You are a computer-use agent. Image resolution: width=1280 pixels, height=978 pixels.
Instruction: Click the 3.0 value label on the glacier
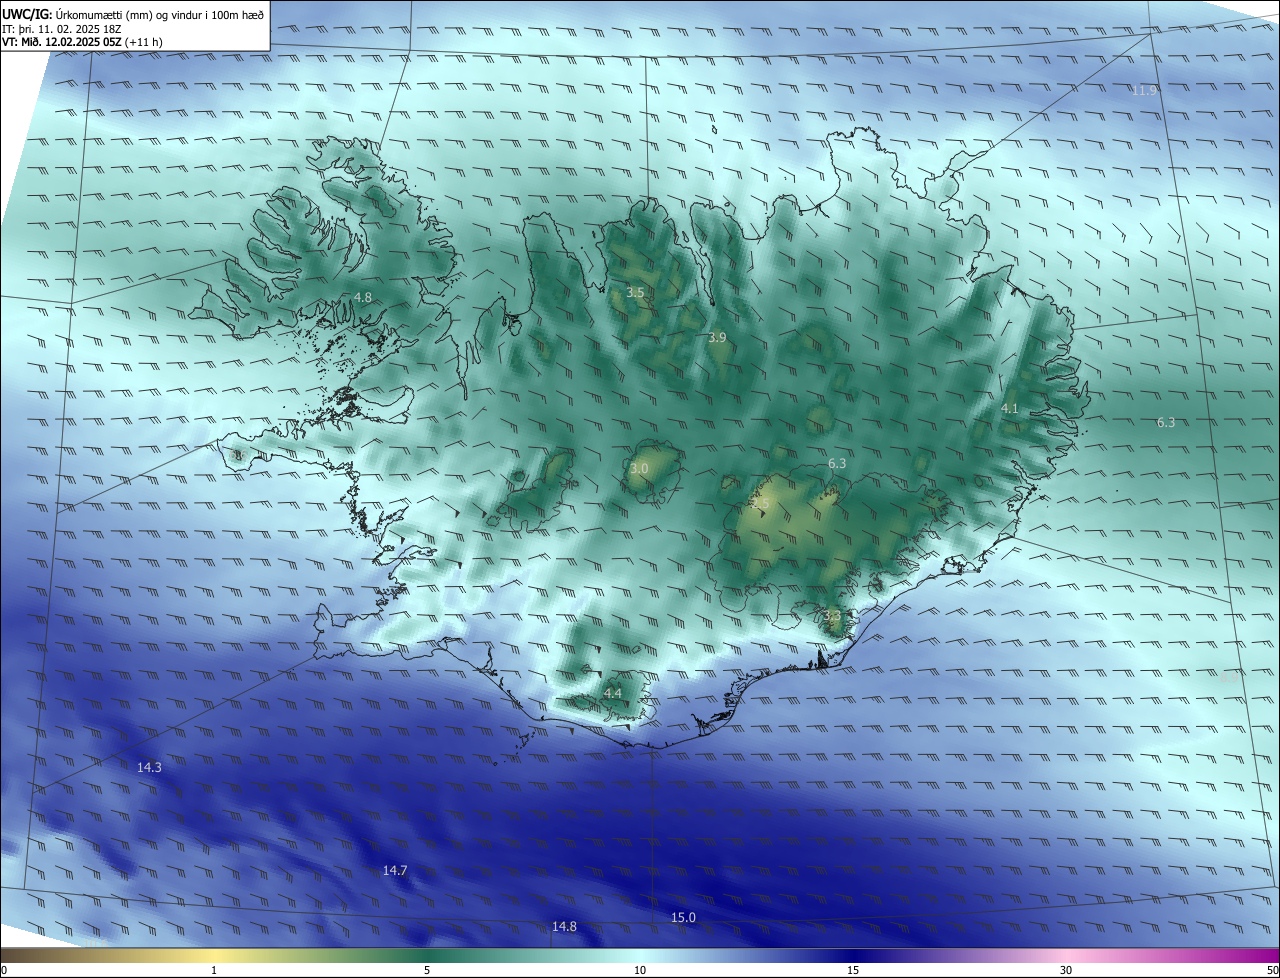point(639,468)
